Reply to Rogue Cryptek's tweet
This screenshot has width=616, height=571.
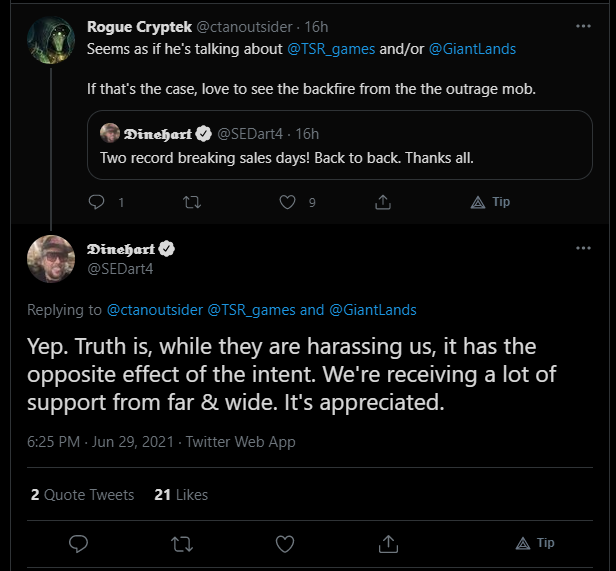(x=96, y=202)
